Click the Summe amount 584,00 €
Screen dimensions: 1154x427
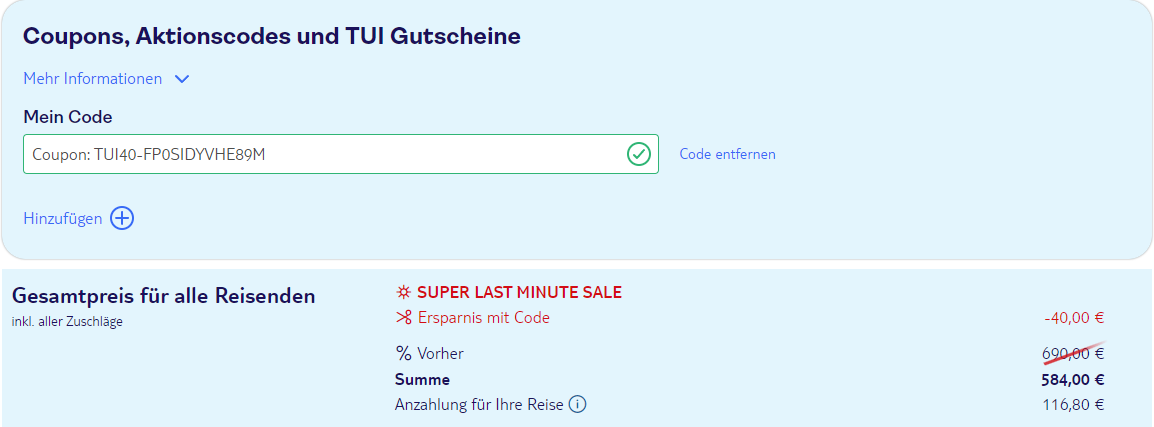tap(1073, 380)
